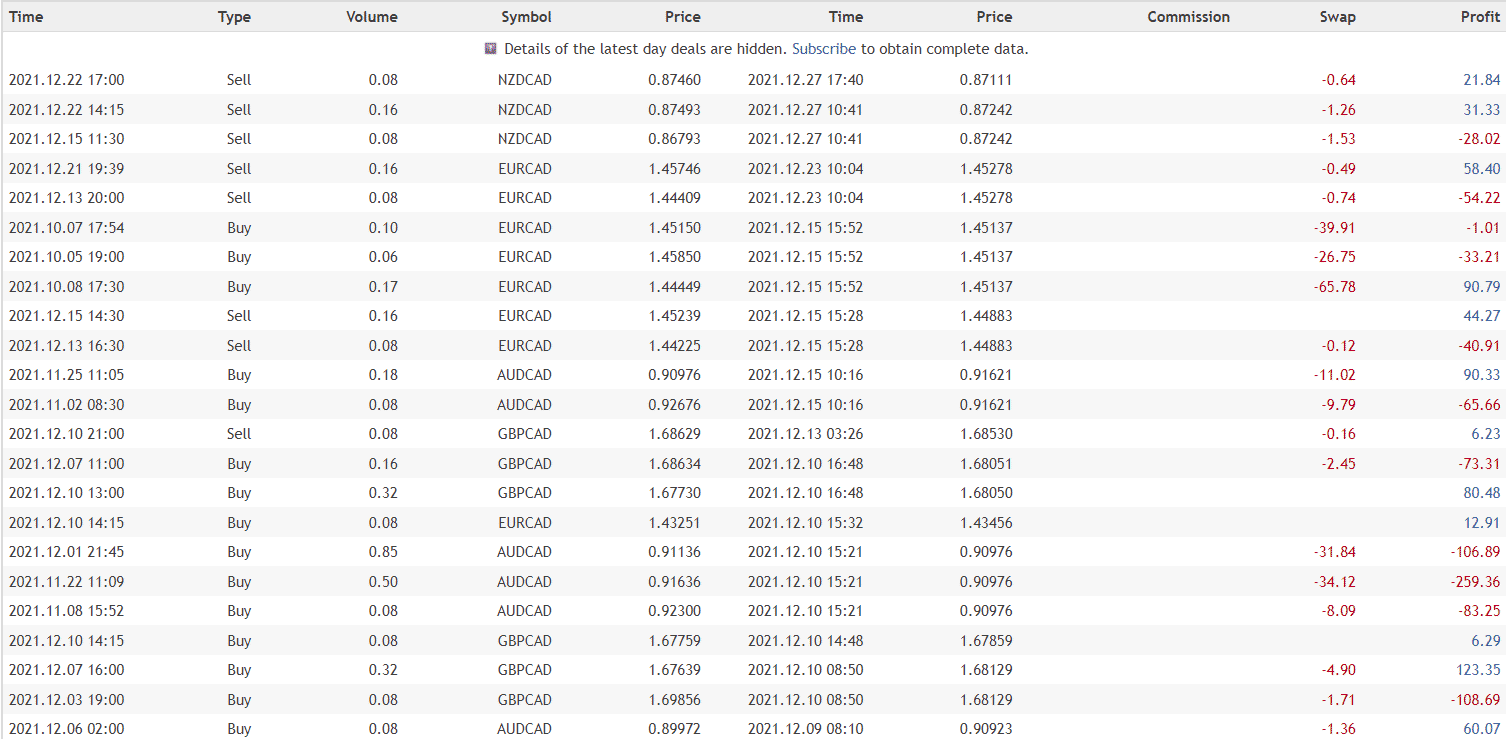Click the 0.85 volume cell
Screen dimensions: 1506x739
coord(383,552)
